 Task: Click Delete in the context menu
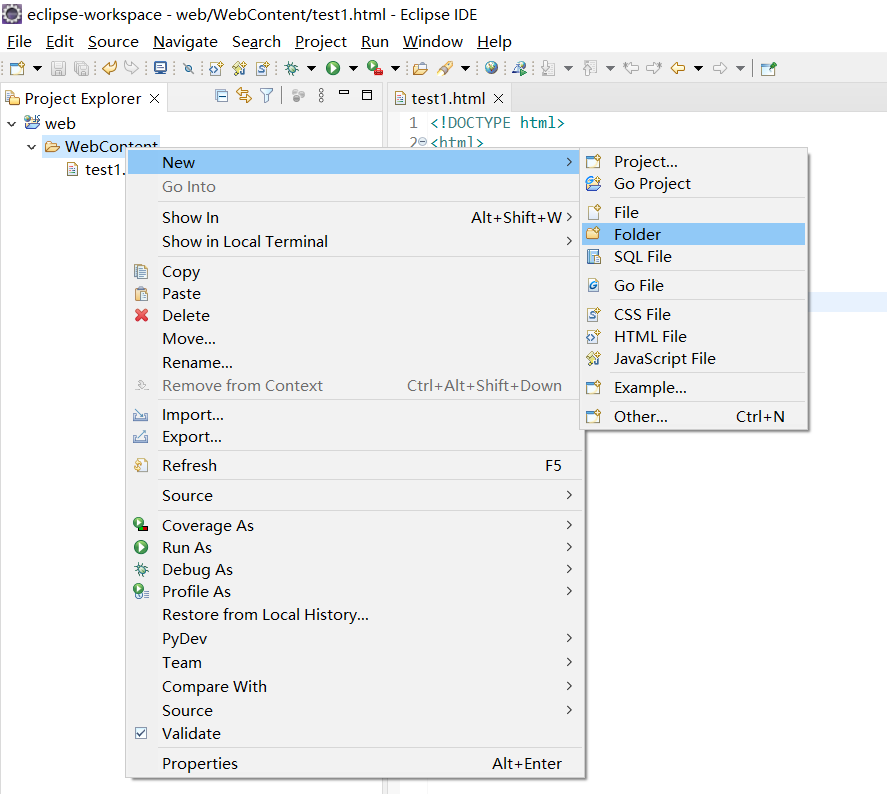(355, 316)
